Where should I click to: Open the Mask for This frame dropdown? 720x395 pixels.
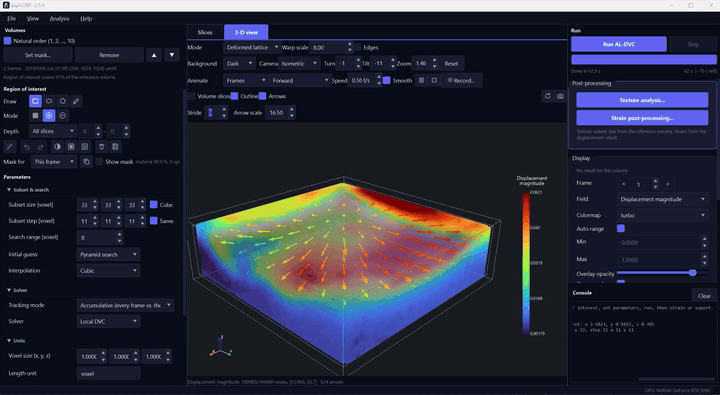click(x=54, y=162)
